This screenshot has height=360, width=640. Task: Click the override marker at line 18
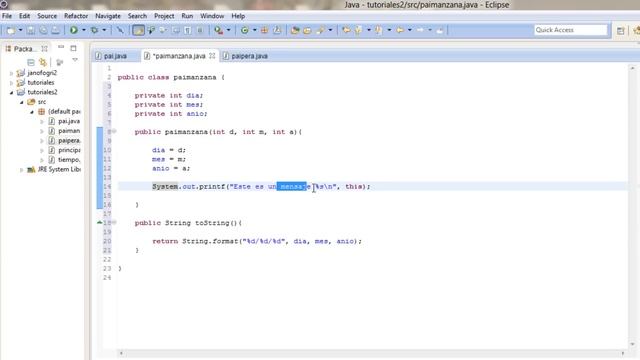(x=100, y=222)
